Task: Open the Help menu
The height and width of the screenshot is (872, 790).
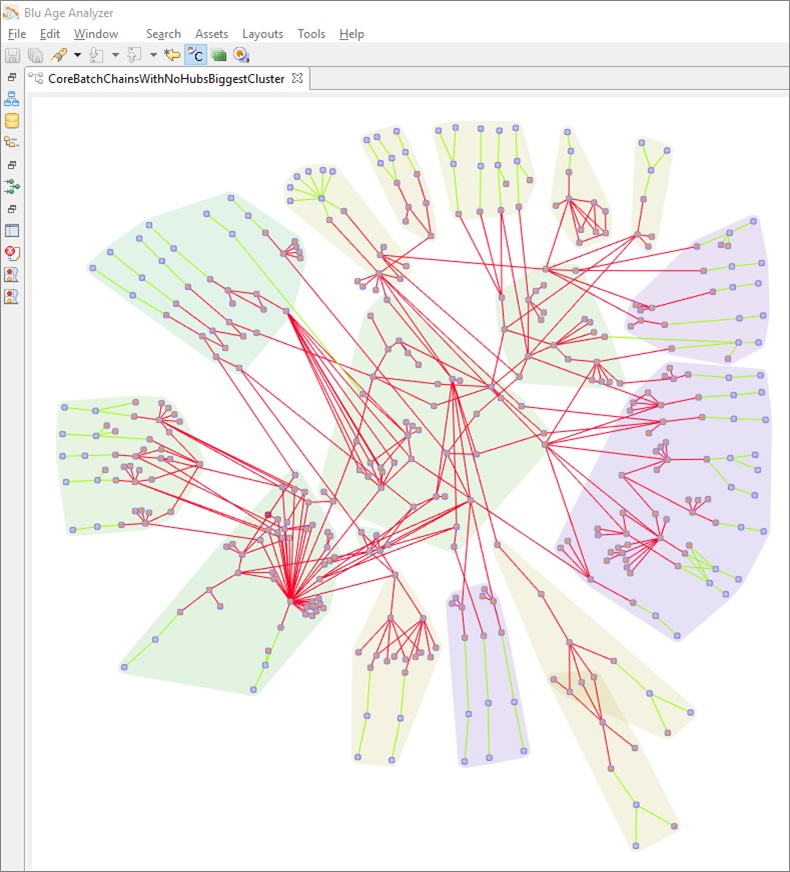Action: (351, 34)
